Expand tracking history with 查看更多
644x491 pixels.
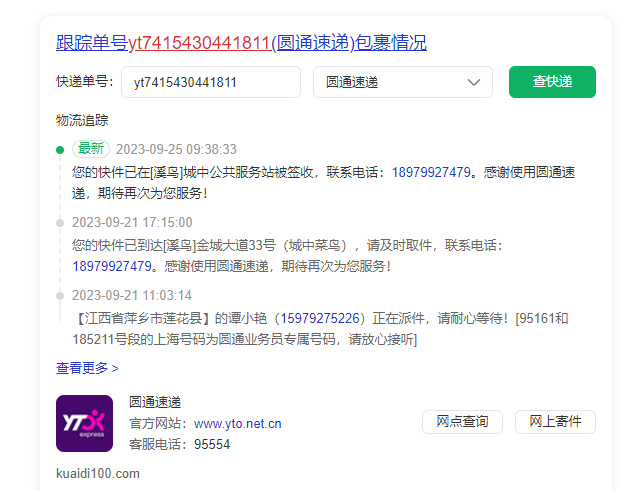coord(87,368)
